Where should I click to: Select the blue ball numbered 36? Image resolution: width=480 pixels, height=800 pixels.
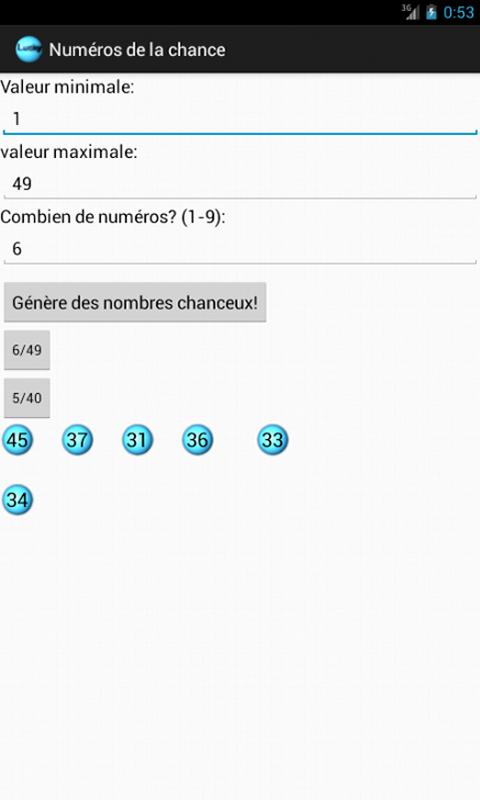pyautogui.click(x=197, y=440)
